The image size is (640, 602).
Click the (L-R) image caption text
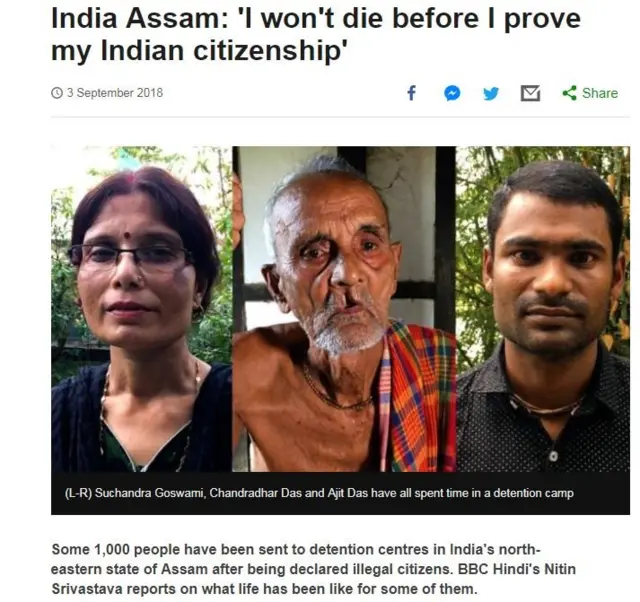[319, 493]
